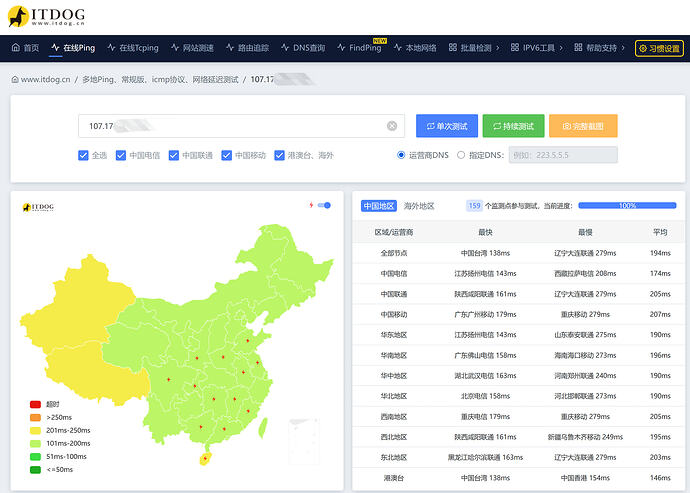Image resolution: width=690 pixels, height=493 pixels.
Task: Click Xinjiang region on the map
Action: coord(79,308)
